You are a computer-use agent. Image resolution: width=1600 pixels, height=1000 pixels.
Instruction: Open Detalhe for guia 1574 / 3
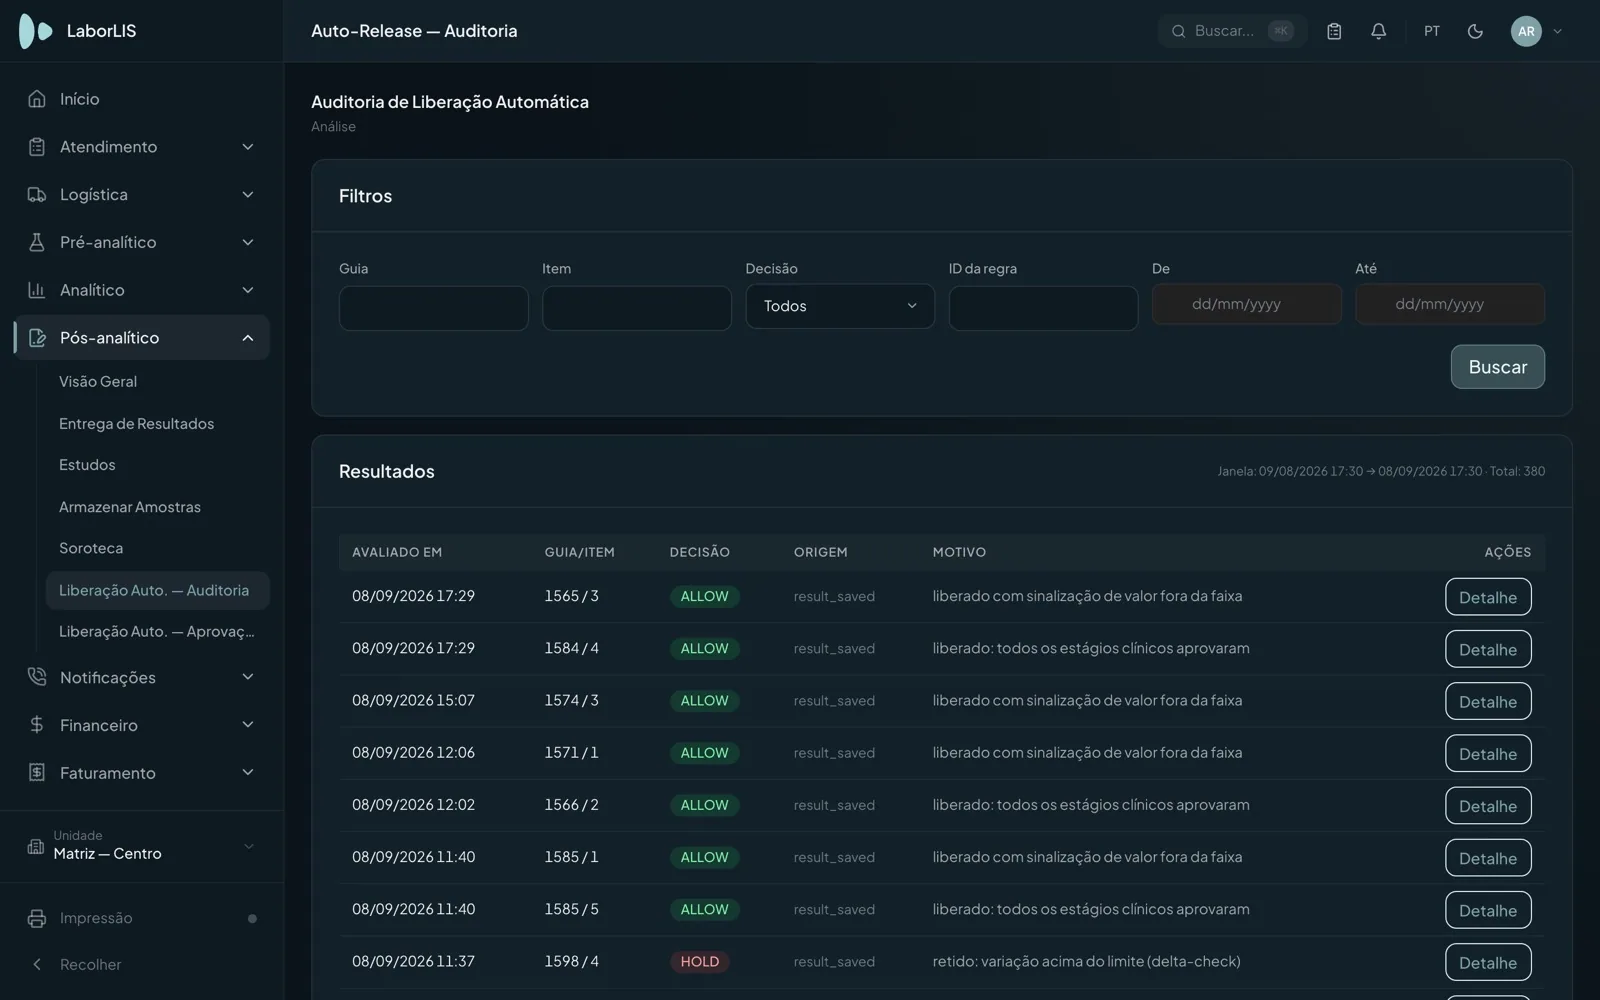pyautogui.click(x=1488, y=701)
